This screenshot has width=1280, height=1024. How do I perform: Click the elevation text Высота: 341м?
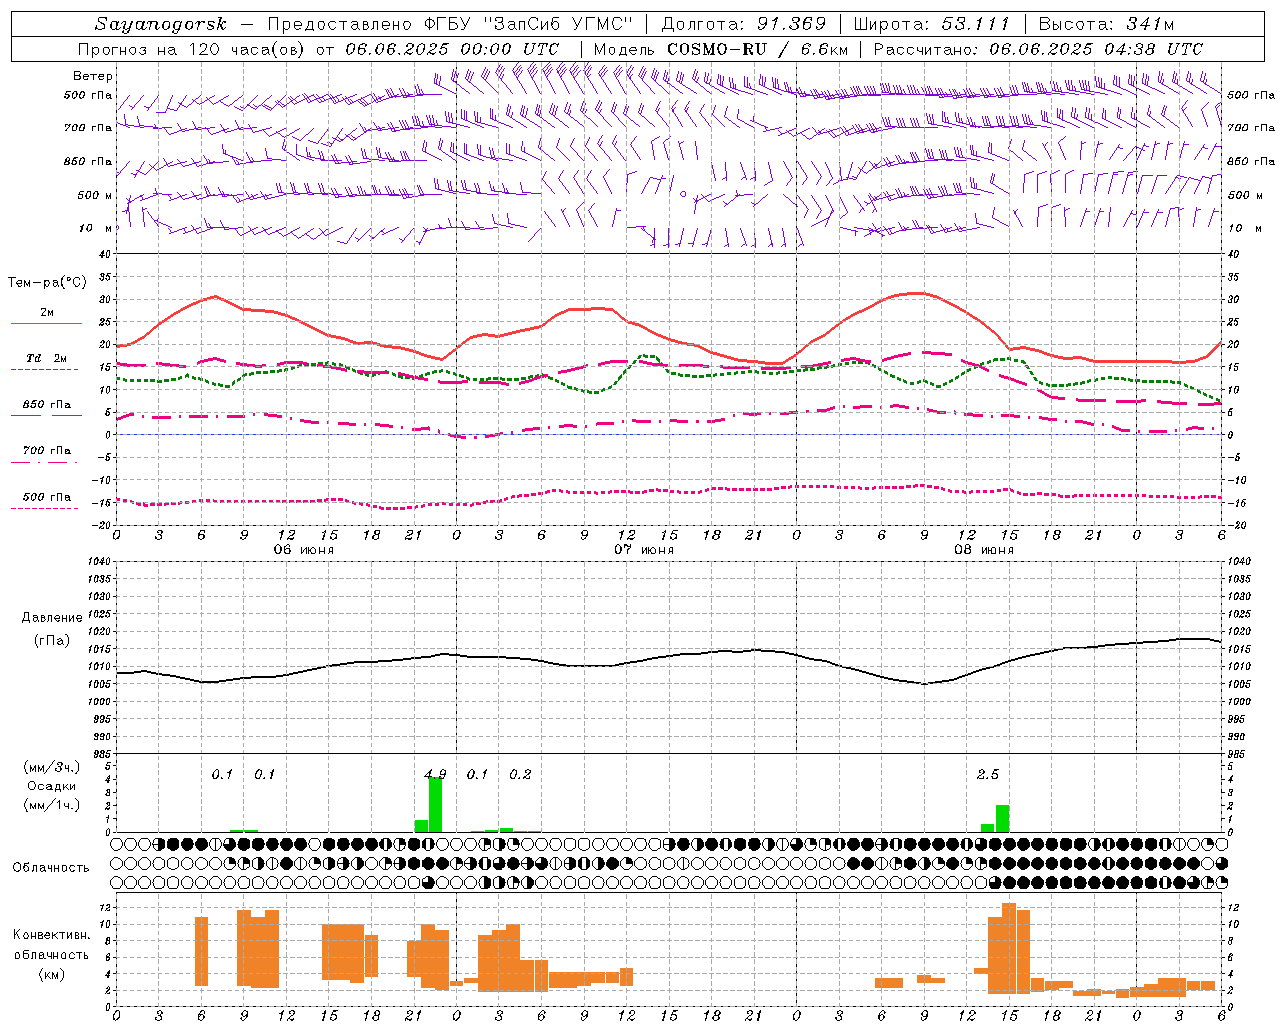(1106, 24)
